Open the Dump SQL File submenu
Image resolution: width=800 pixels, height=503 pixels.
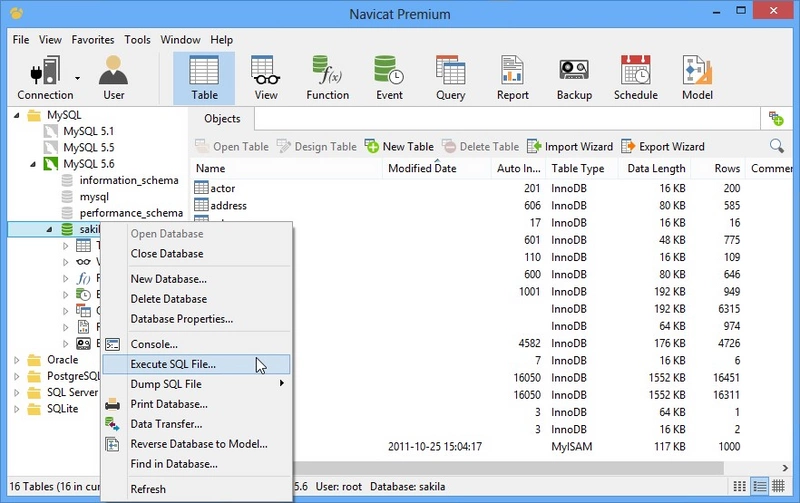pos(196,384)
